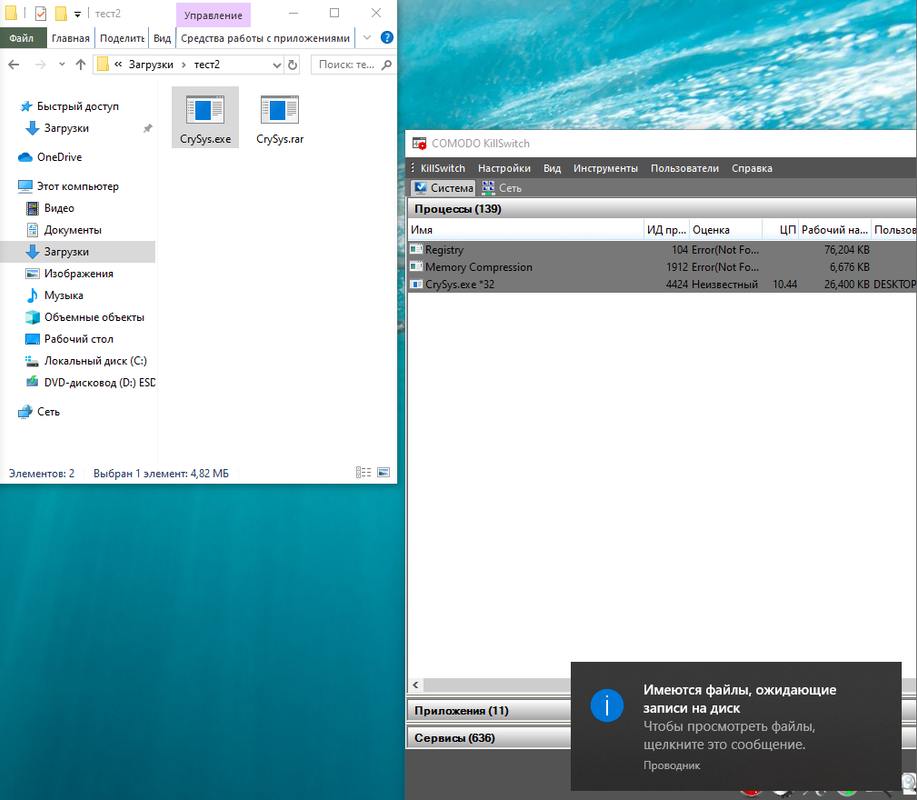
Task: Select the CrySys.rar archive file
Action: click(x=280, y=119)
